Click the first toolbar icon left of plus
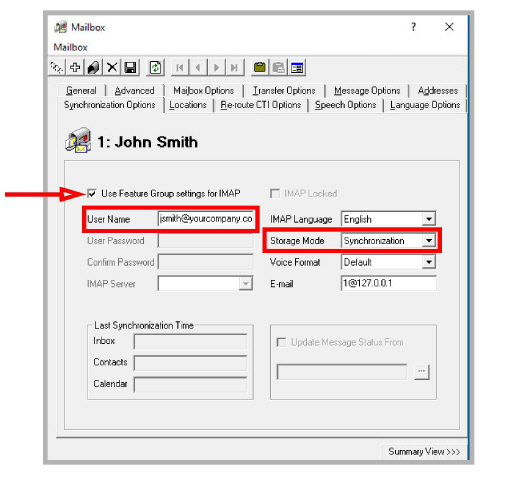Screen dimensions: 517x482 tap(57, 68)
